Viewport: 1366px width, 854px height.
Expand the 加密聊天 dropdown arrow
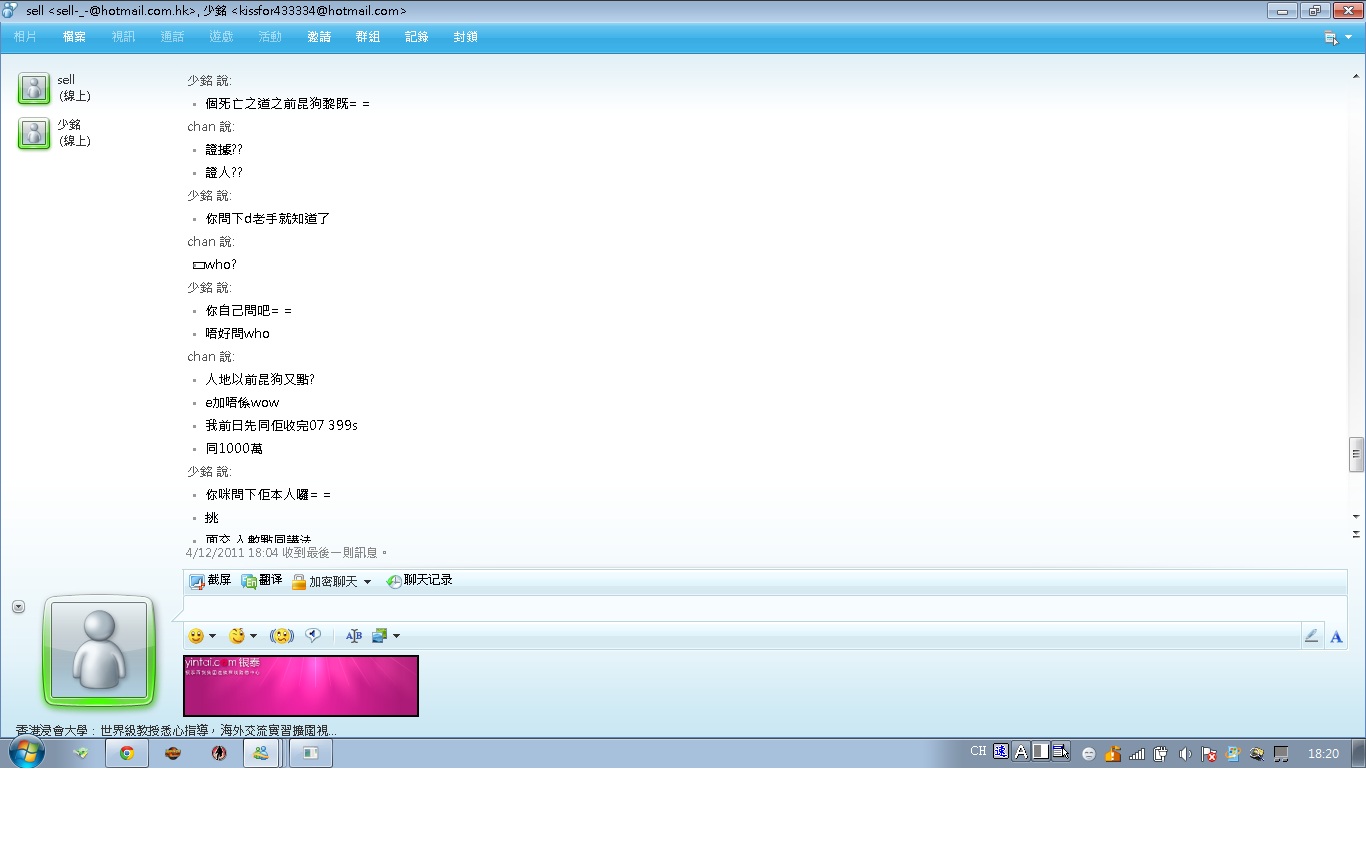click(367, 582)
